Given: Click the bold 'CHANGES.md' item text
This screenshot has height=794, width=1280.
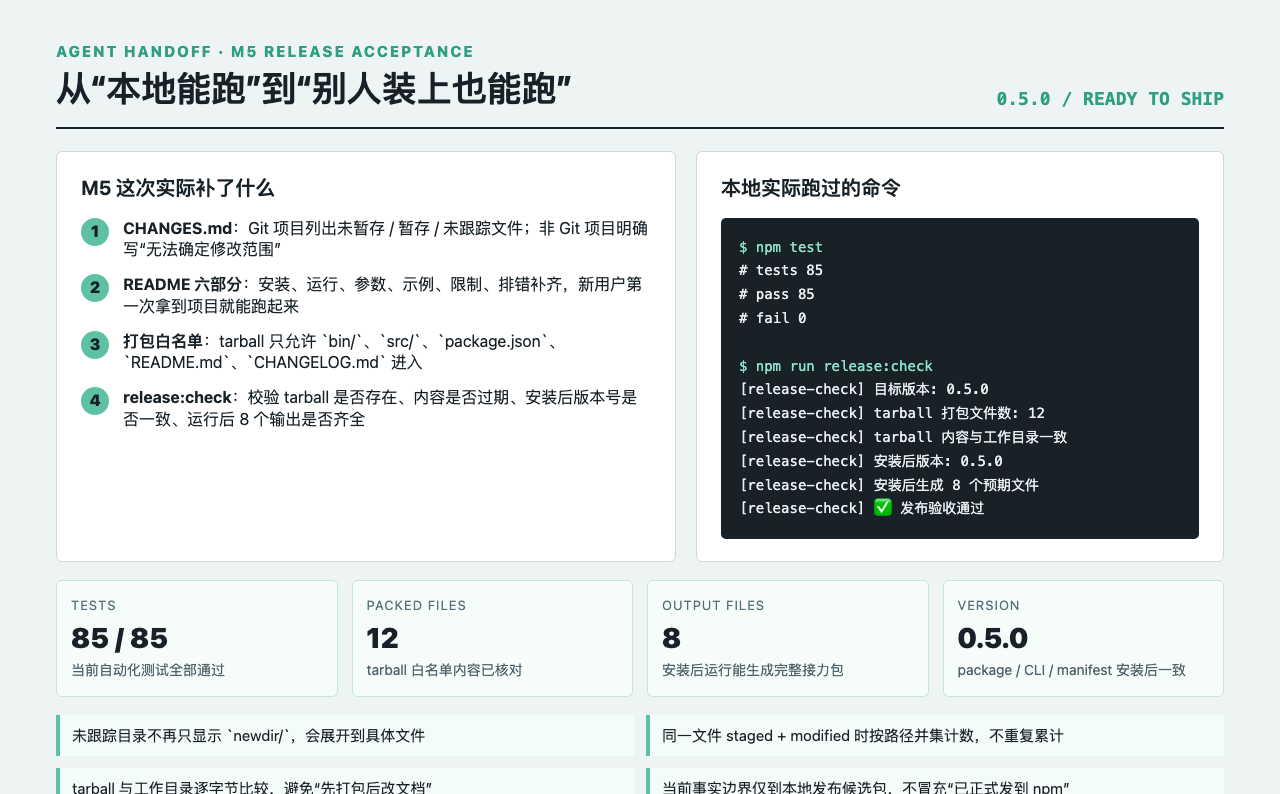Looking at the screenshot, I should (177, 228).
